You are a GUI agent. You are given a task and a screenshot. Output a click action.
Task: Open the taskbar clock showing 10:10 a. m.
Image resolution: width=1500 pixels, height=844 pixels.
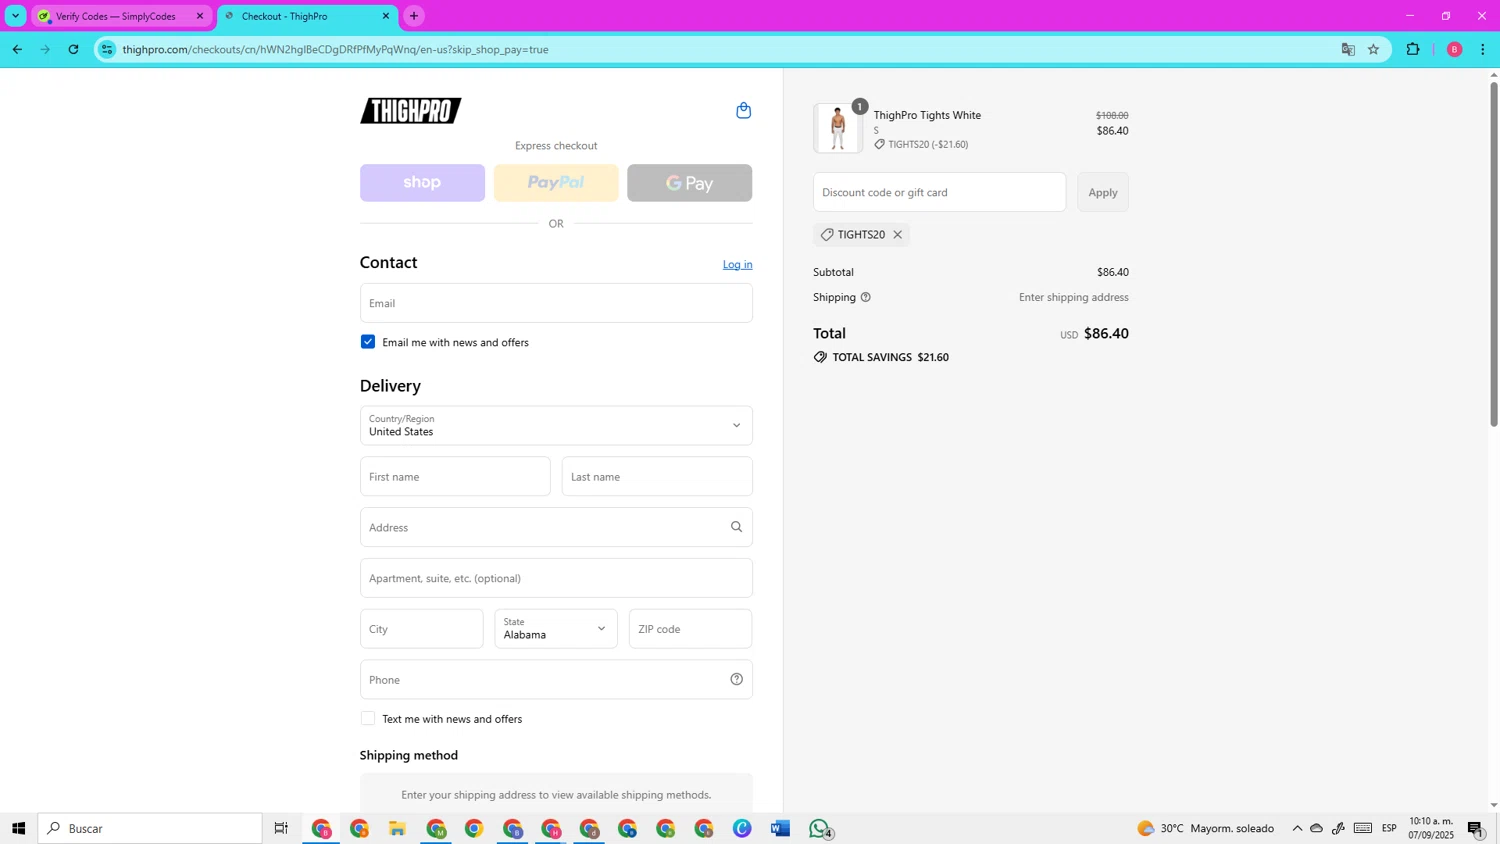tap(1431, 828)
